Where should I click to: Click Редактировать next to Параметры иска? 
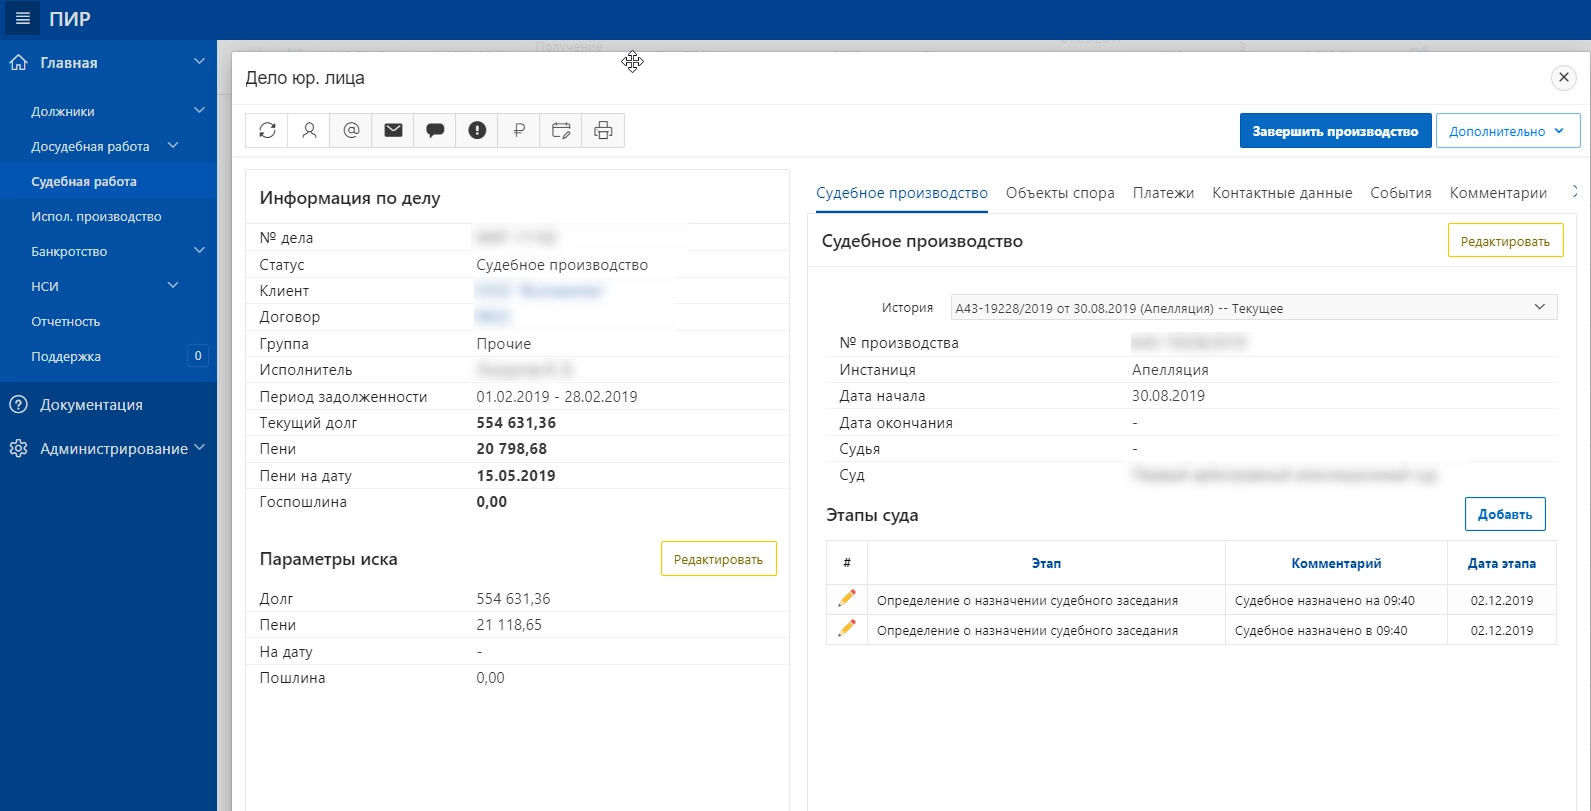click(x=718, y=559)
